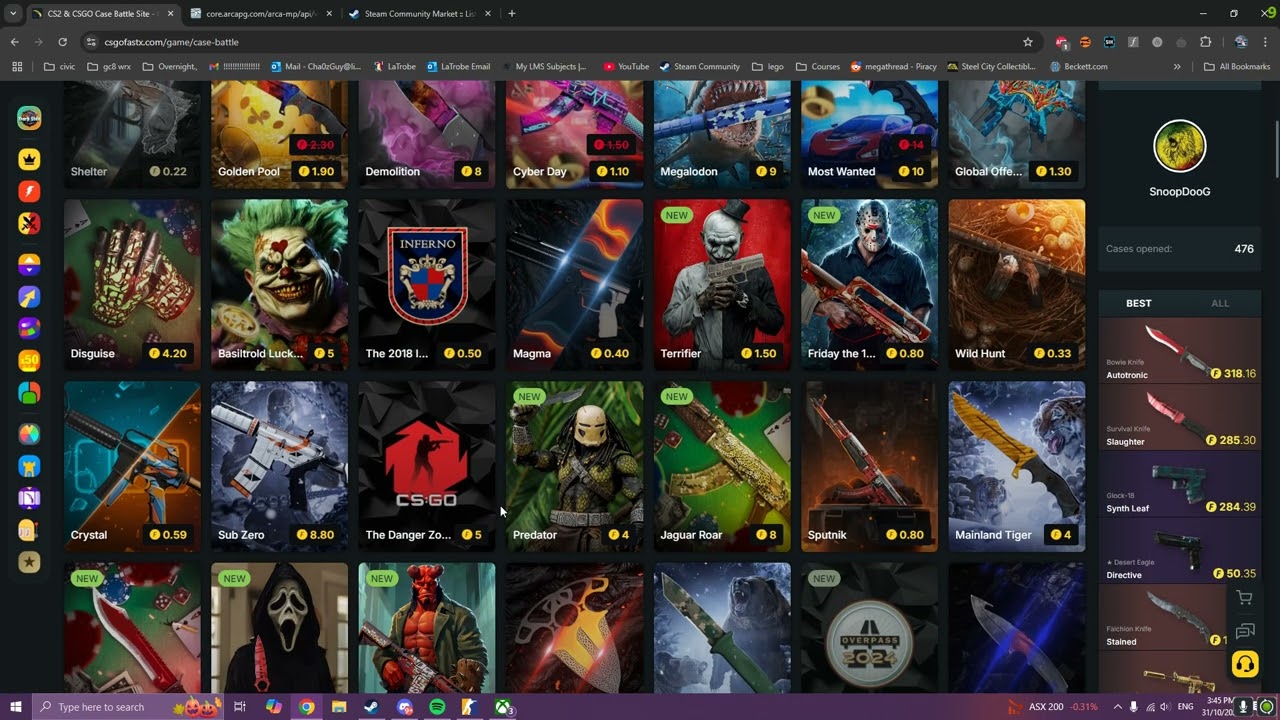This screenshot has height=720, width=1280.
Task: Show hidden system tray icons
Action: (x=1118, y=707)
